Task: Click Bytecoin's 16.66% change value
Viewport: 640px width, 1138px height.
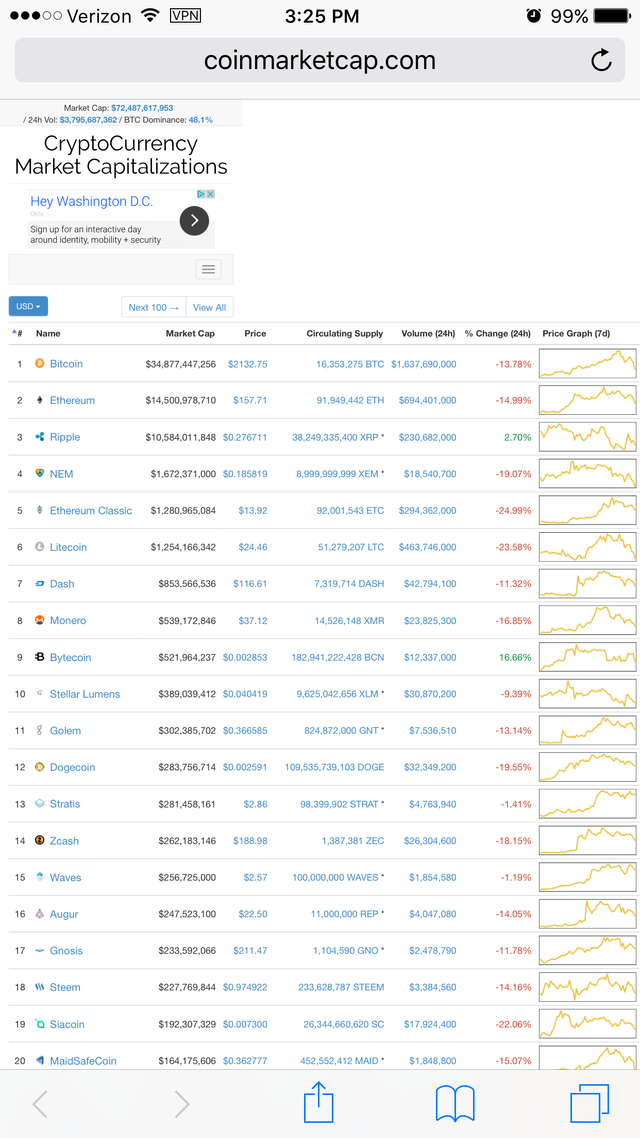Action: 514,658
